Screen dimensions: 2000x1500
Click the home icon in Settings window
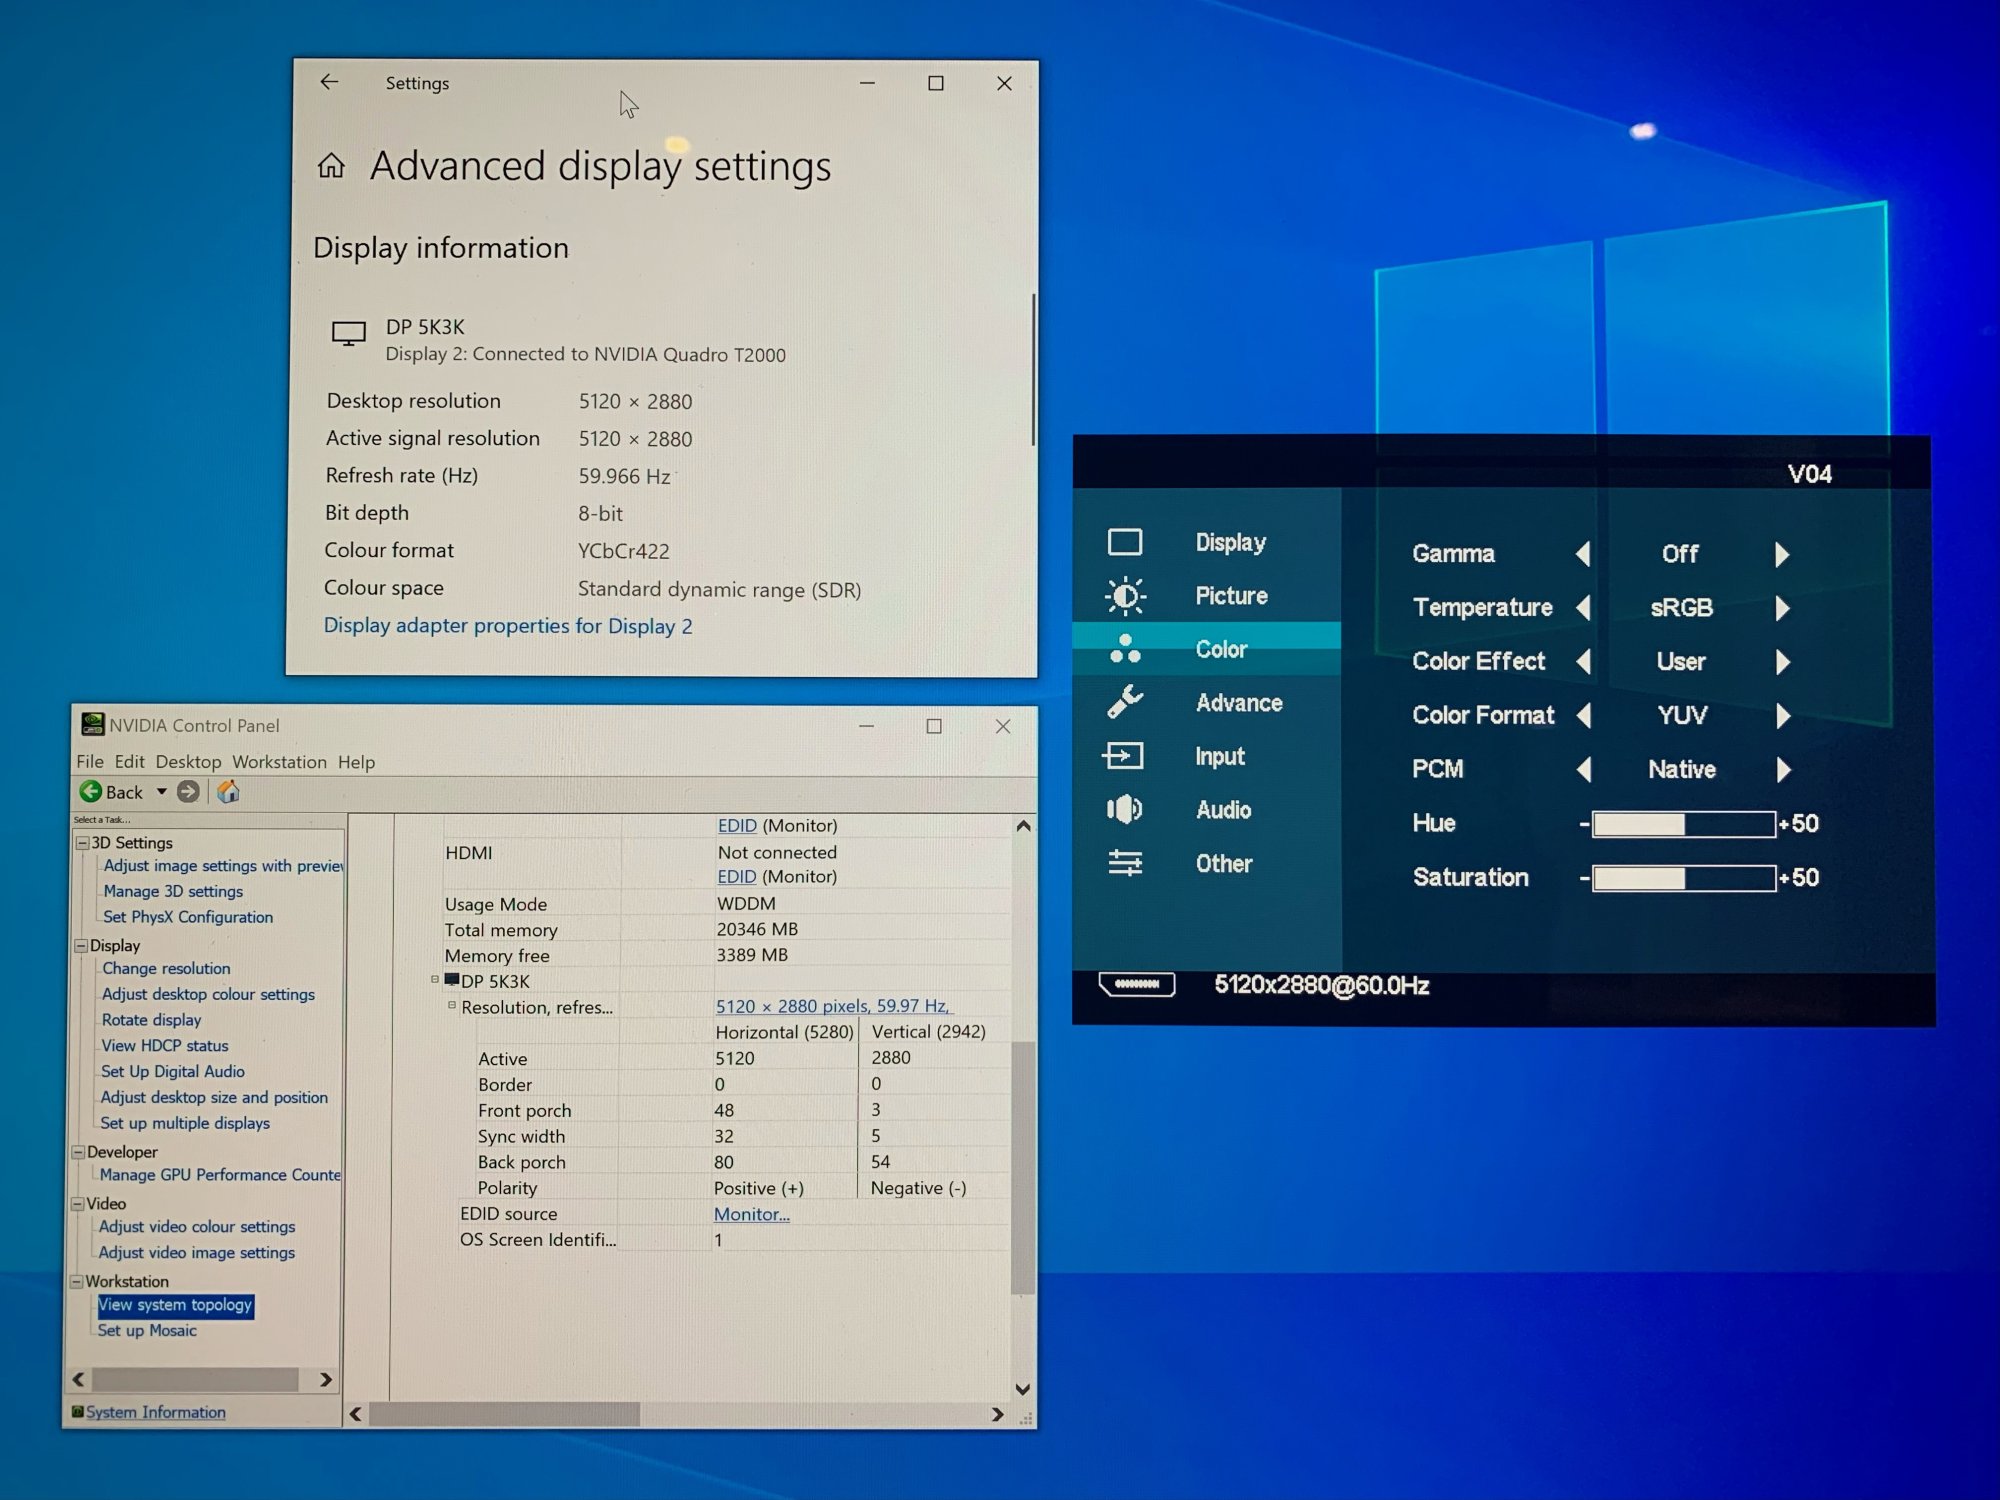coord(331,166)
